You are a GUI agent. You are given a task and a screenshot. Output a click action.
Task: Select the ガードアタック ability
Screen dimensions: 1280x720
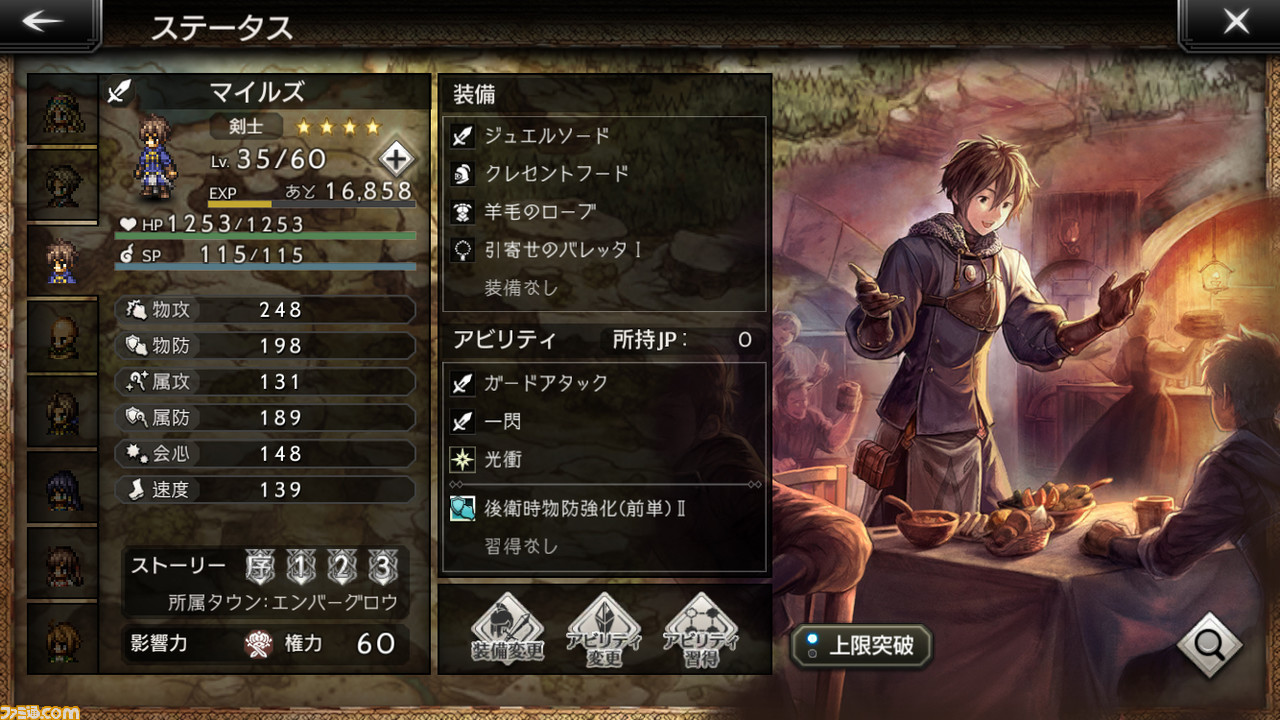[x=604, y=382]
